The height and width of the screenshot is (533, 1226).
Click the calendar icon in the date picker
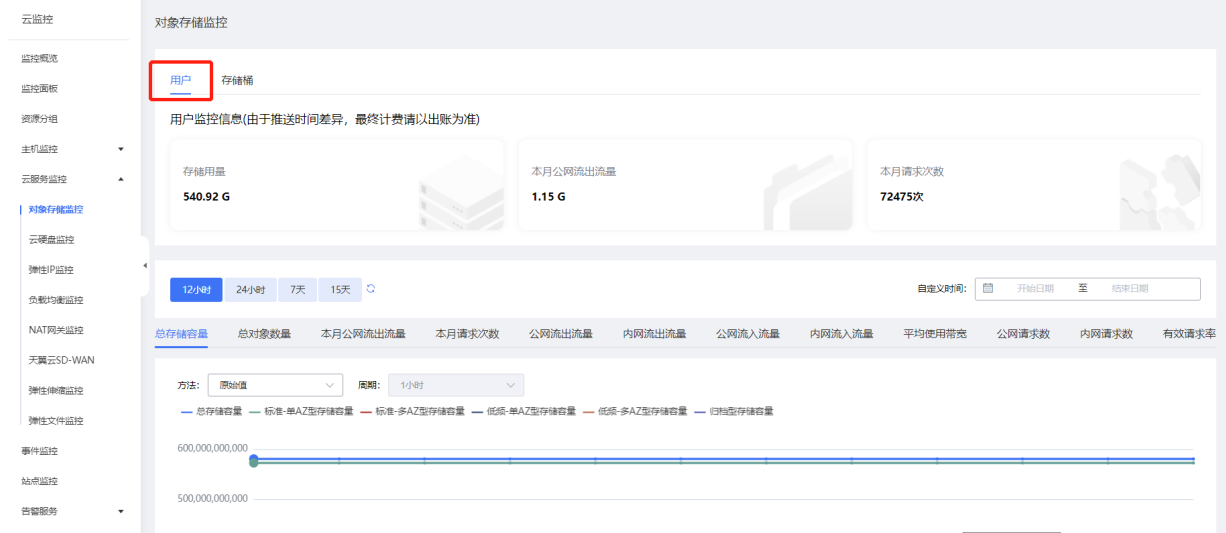pos(988,289)
